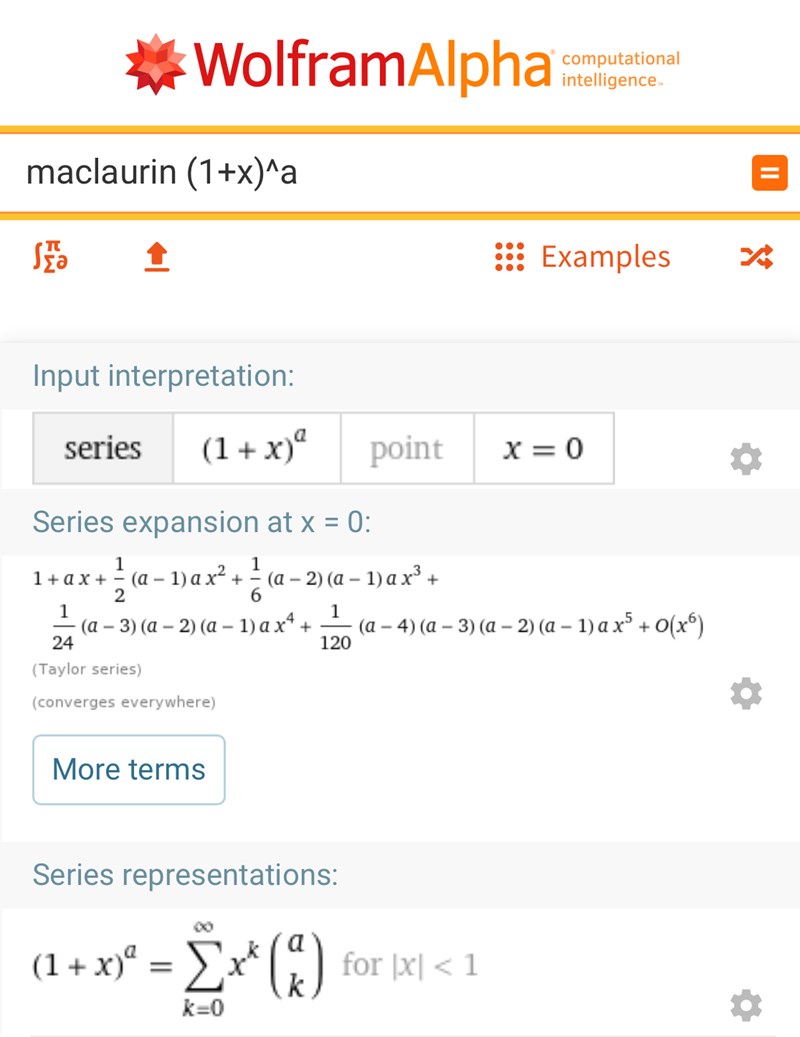Open gear options for Input interpretation
The width and height of the screenshot is (800, 1037).
pos(746,459)
